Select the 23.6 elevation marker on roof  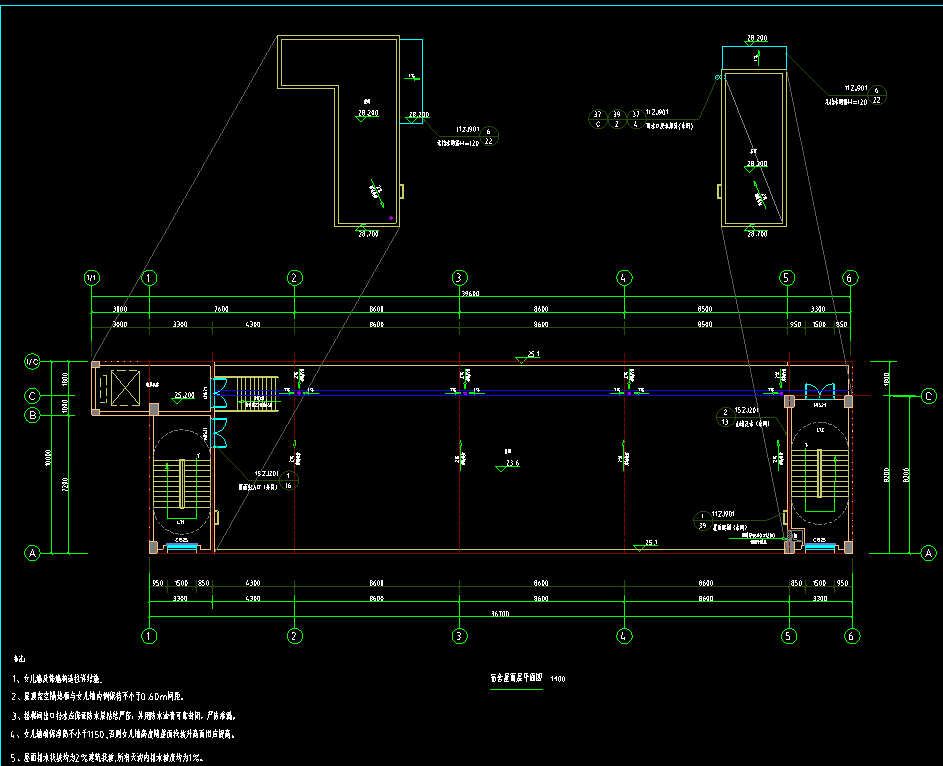click(x=511, y=463)
